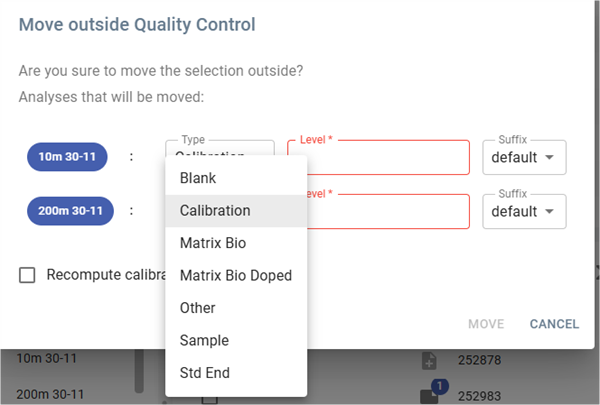
Task: Click the Level field of the second row
Action: (x=388, y=212)
